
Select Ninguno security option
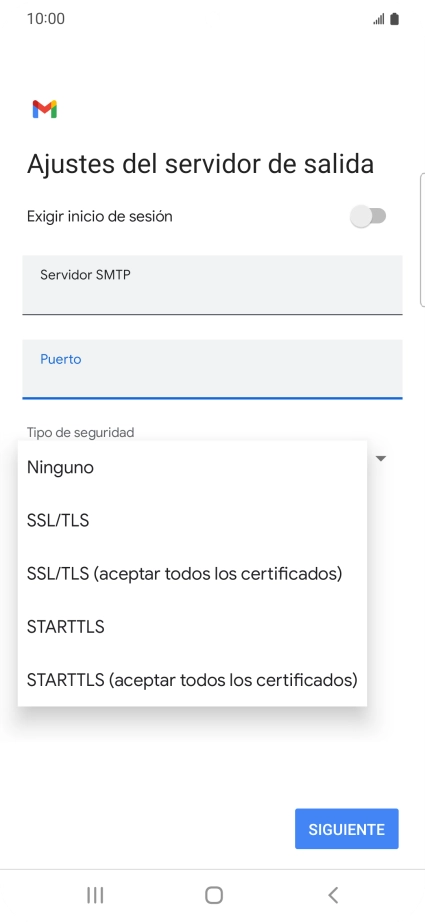point(192,467)
